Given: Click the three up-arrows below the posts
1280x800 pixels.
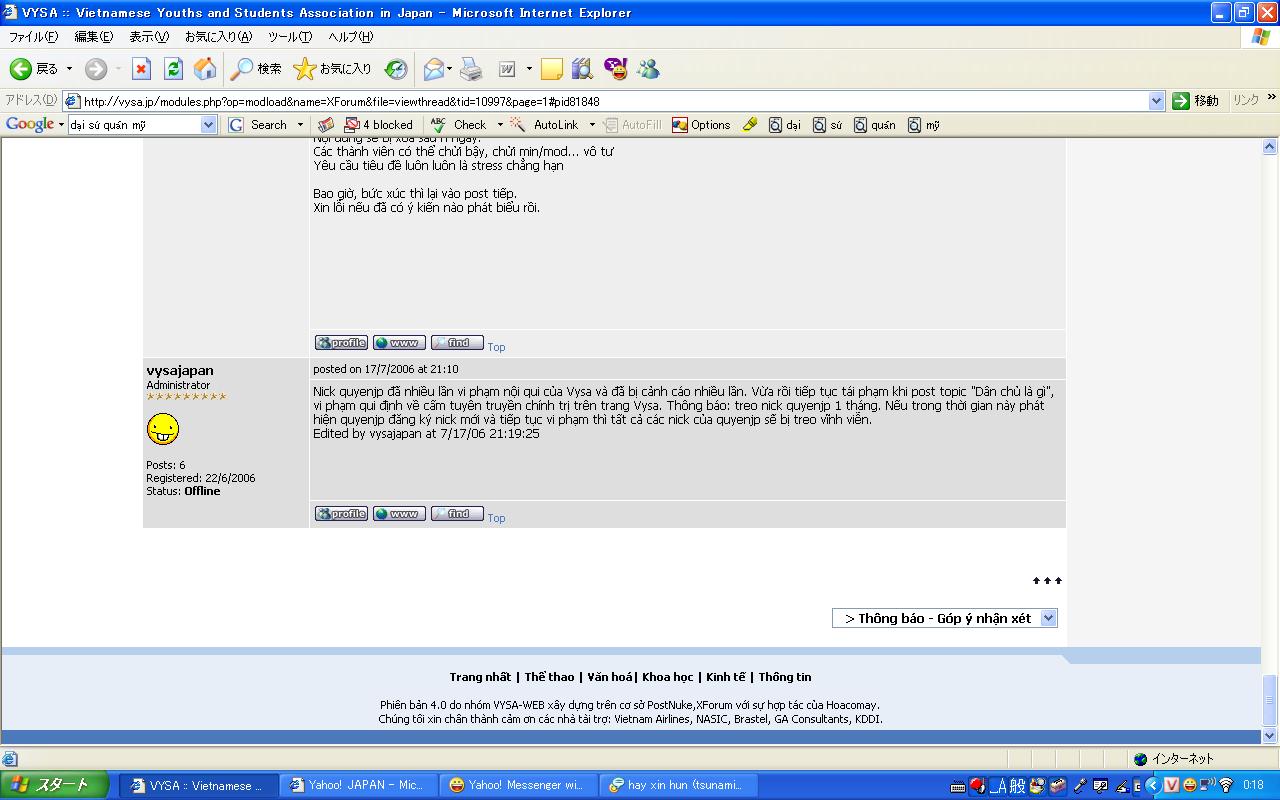Looking at the screenshot, I should 1047,580.
